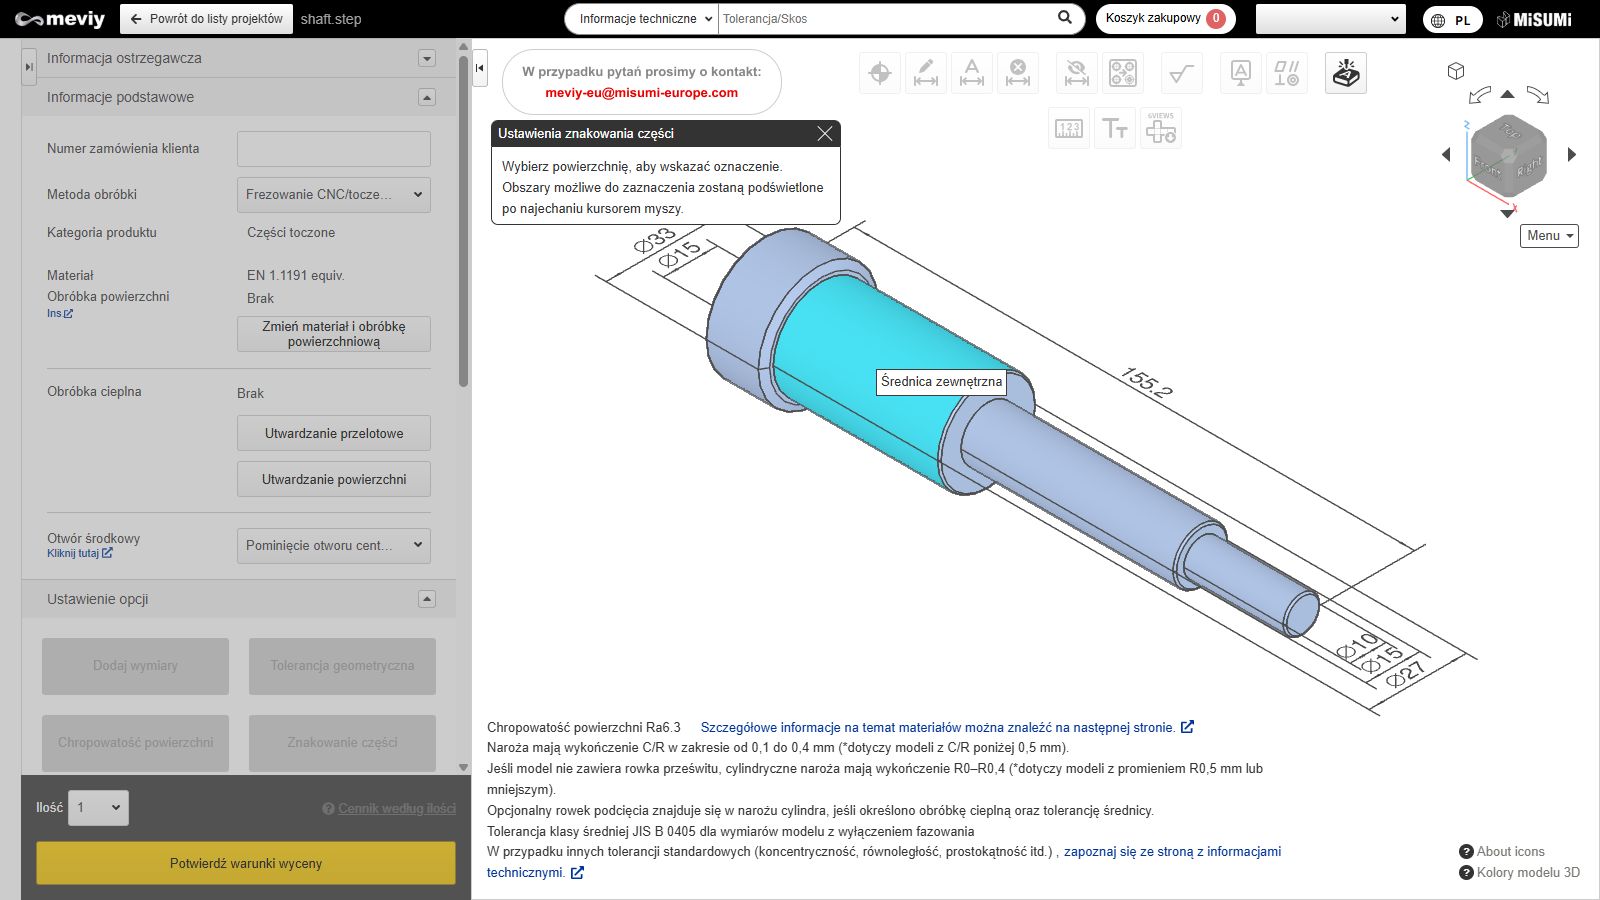This screenshot has height=900, width=1600.
Task: Open the hole pattern conversion tool
Action: pyautogui.click(x=1123, y=73)
